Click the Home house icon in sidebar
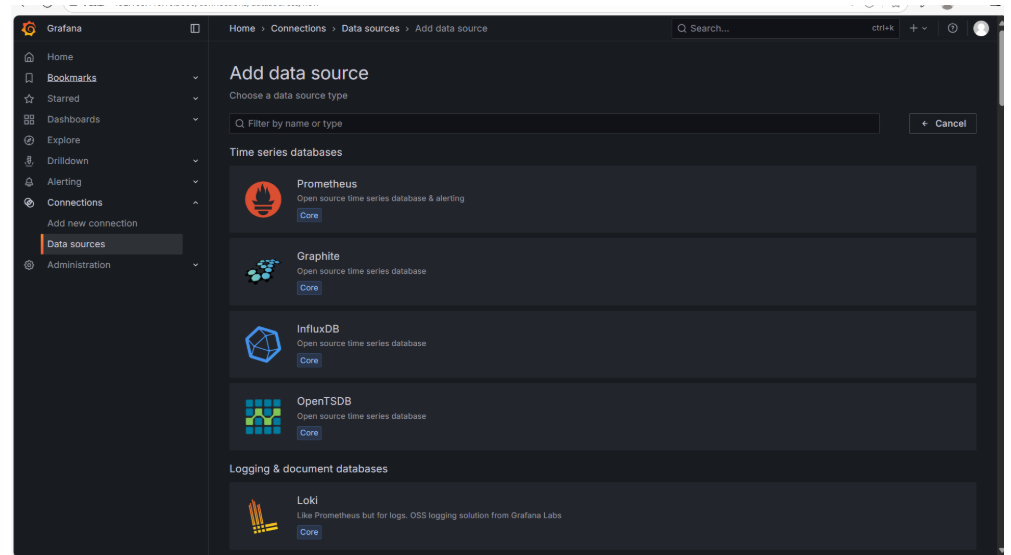1011x555 pixels. [x=29, y=57]
